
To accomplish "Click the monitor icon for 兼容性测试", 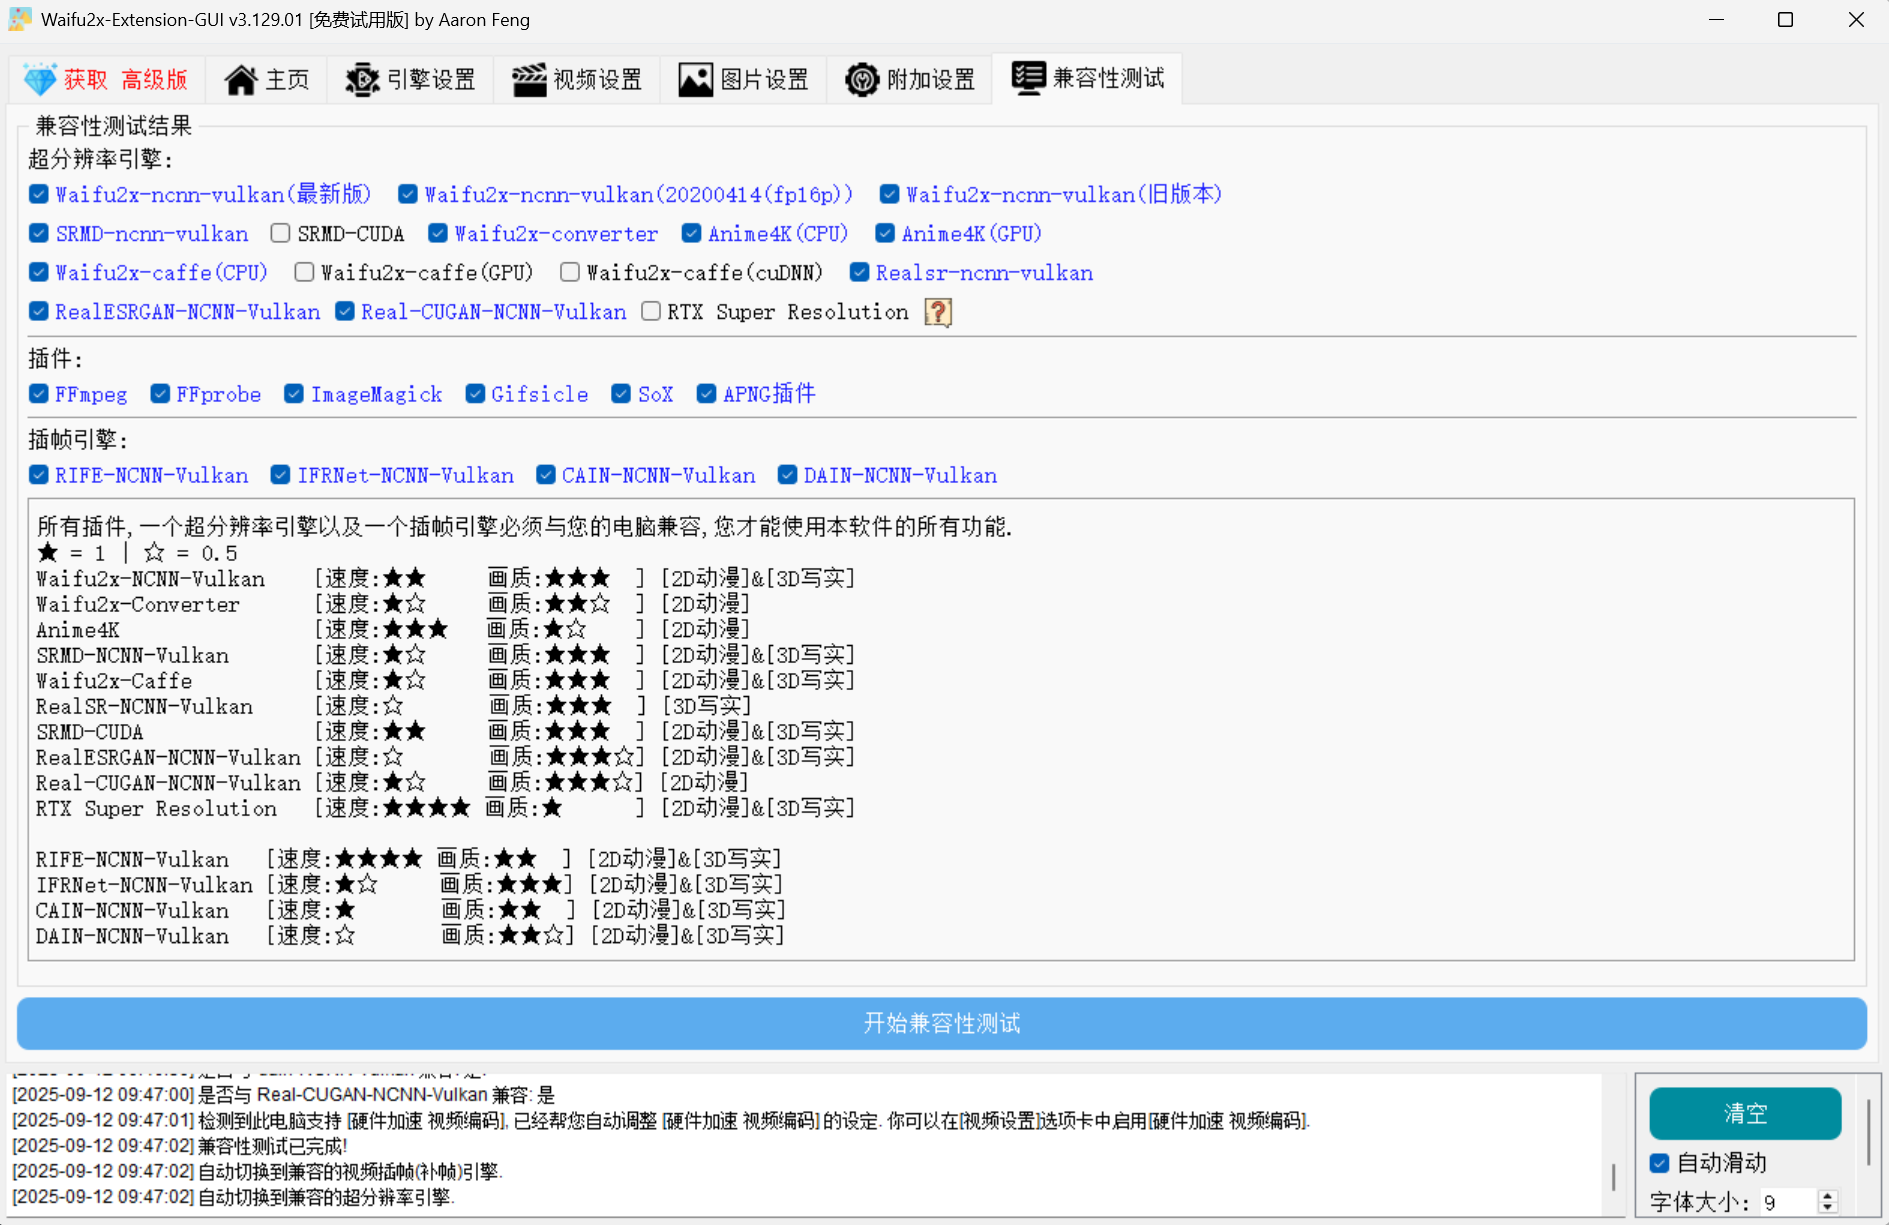I will pyautogui.click(x=1028, y=78).
